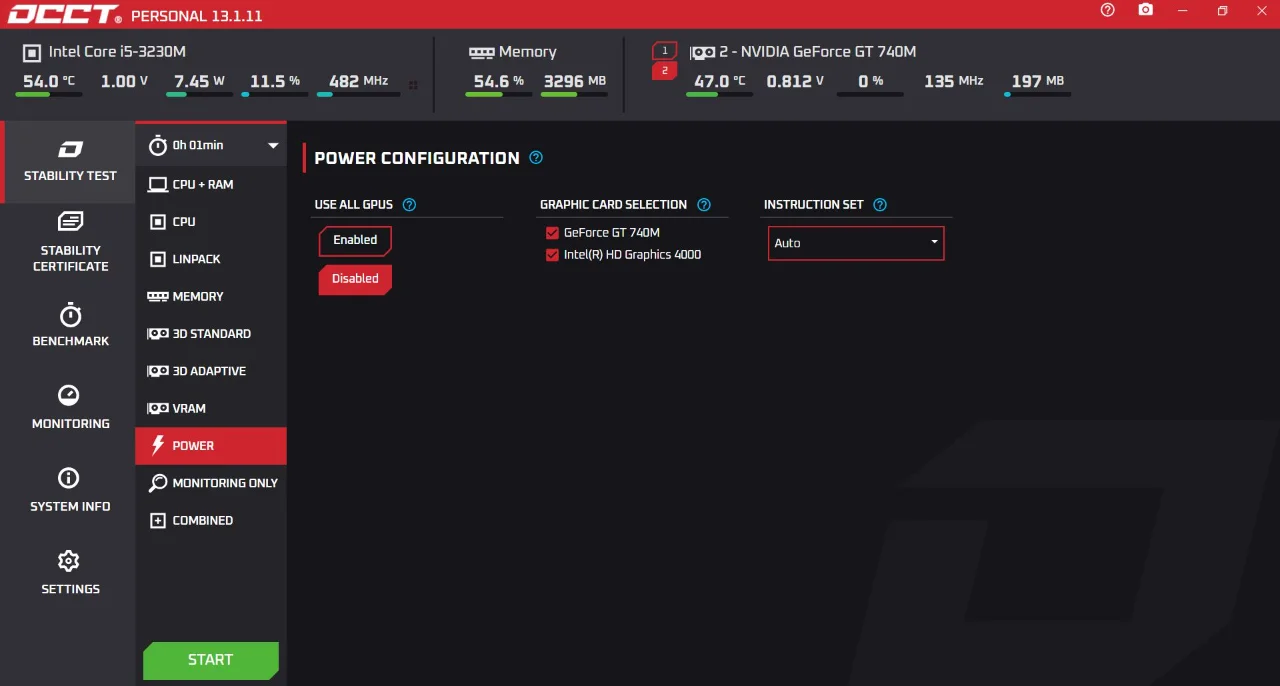1280x686 pixels.
Task: Open the help question mark in title bar
Action: pyautogui.click(x=1107, y=10)
